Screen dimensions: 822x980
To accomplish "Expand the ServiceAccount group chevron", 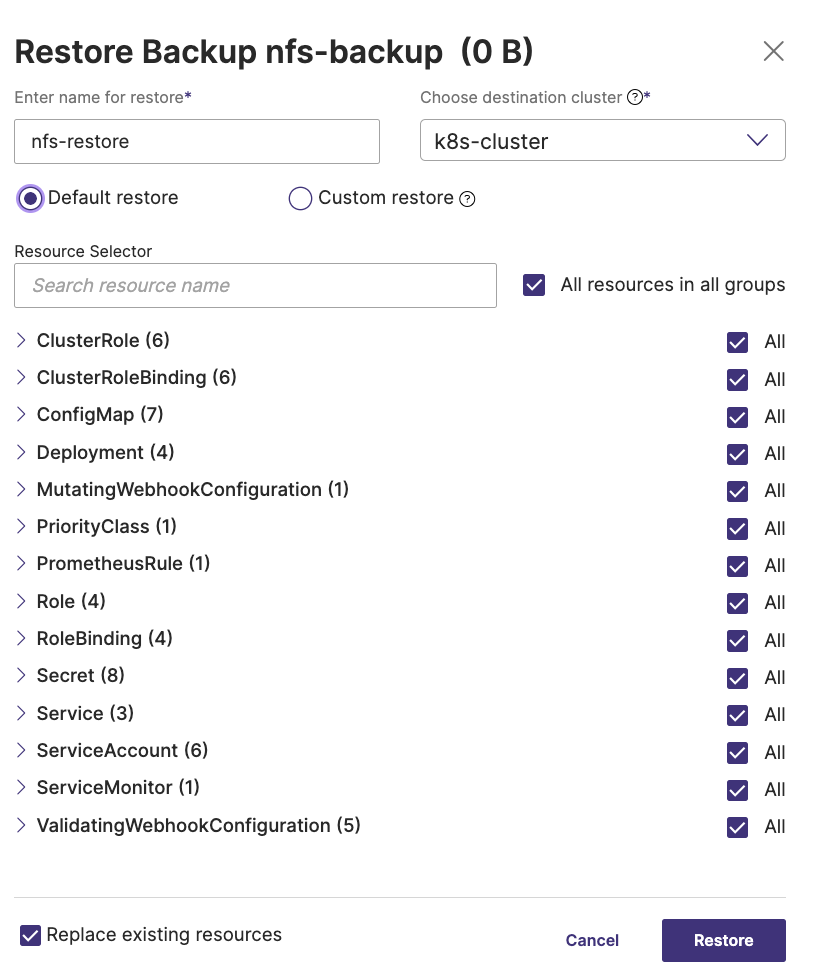I will point(22,751).
